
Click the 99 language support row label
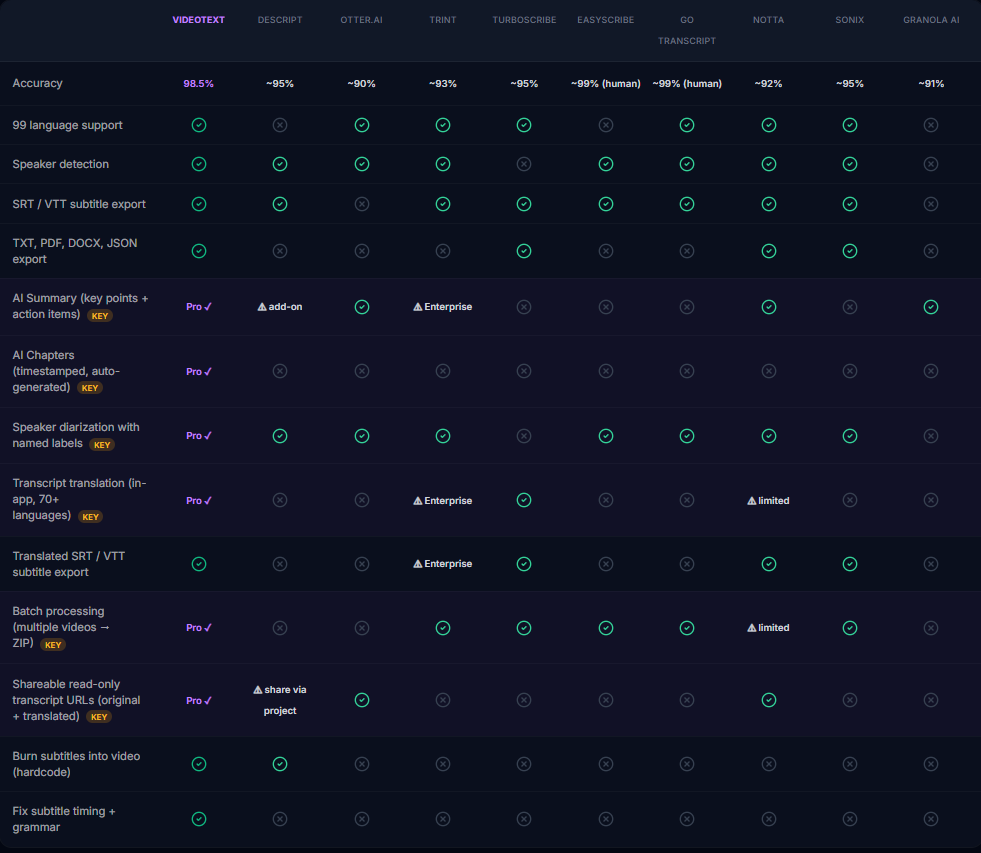[68, 125]
